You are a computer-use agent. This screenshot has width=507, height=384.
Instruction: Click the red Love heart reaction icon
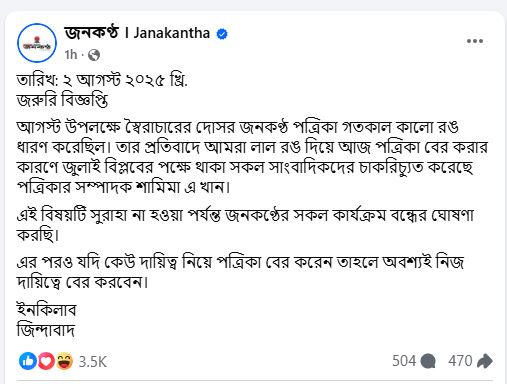[x=46, y=361]
